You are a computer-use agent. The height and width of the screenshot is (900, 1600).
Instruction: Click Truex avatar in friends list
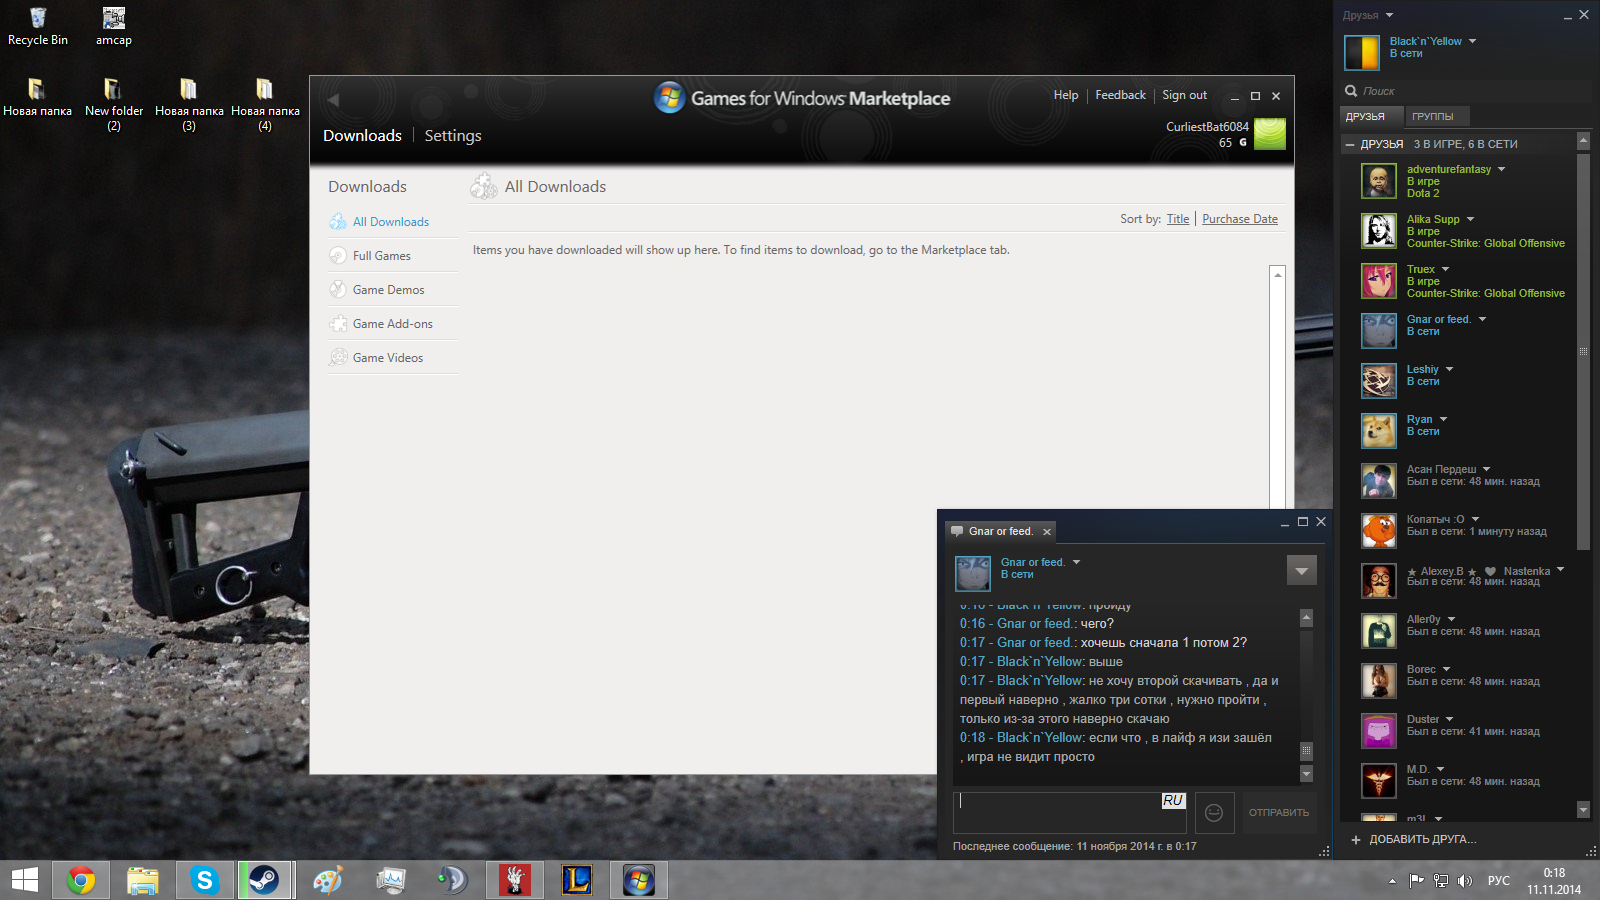pos(1379,281)
